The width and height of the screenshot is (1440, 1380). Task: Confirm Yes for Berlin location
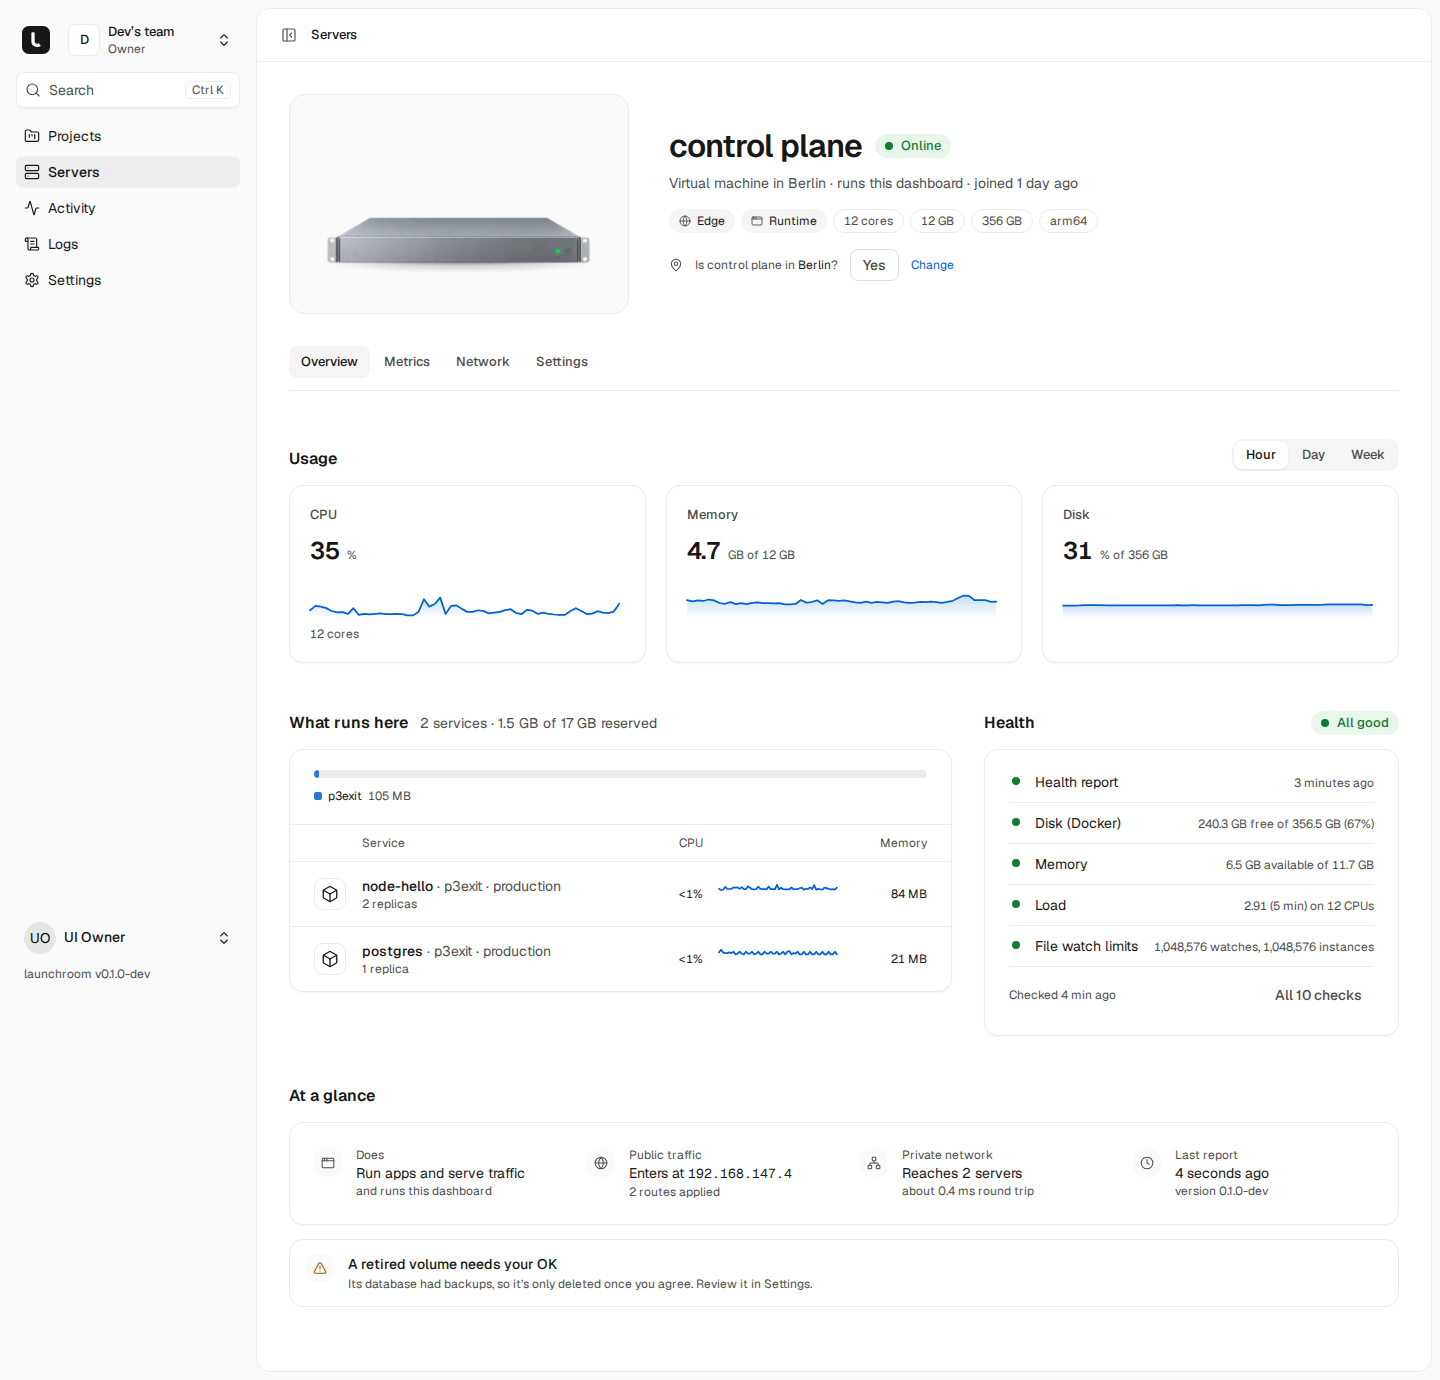tap(874, 265)
